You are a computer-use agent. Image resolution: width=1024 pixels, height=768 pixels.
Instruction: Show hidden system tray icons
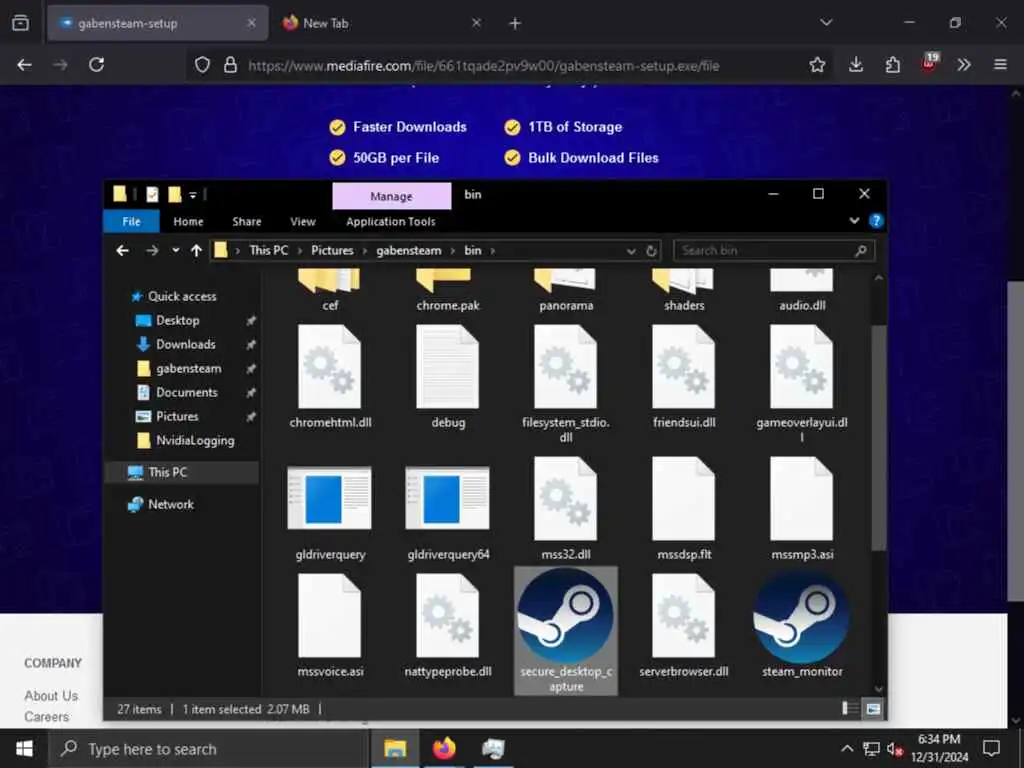click(x=846, y=749)
